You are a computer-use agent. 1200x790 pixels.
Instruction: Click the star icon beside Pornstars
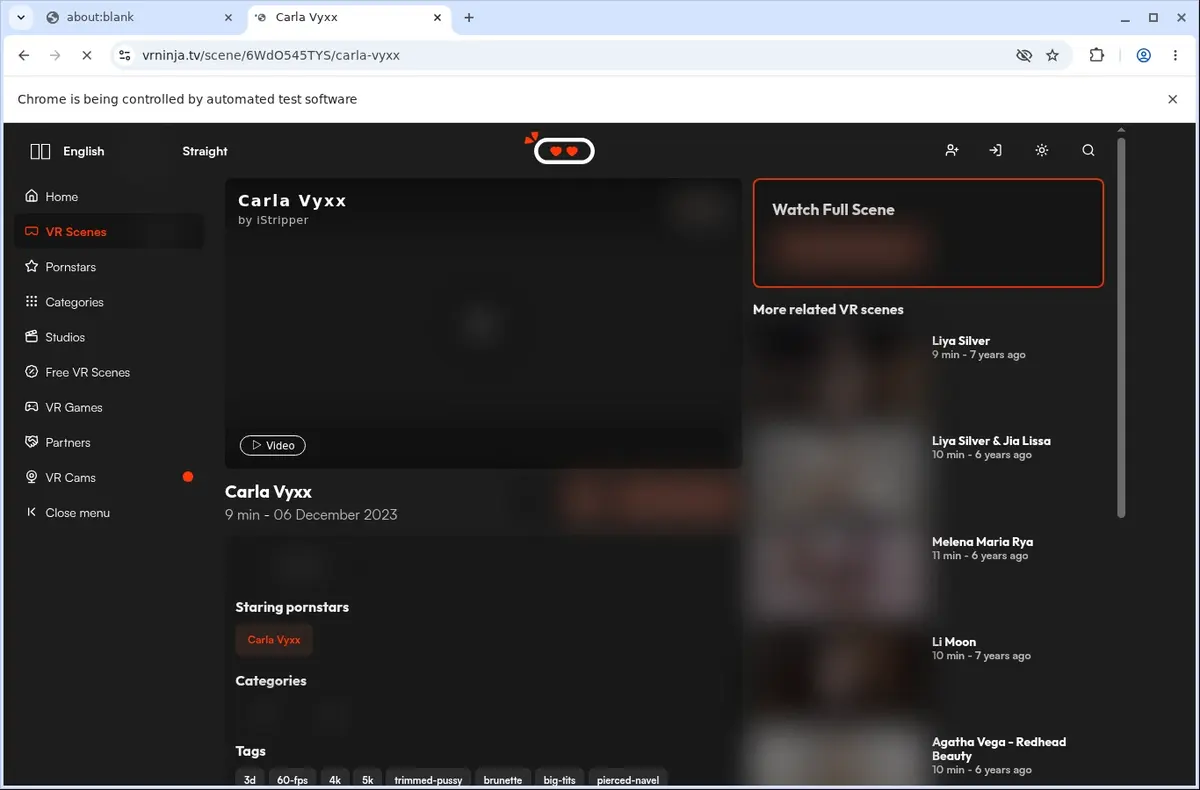(x=32, y=267)
